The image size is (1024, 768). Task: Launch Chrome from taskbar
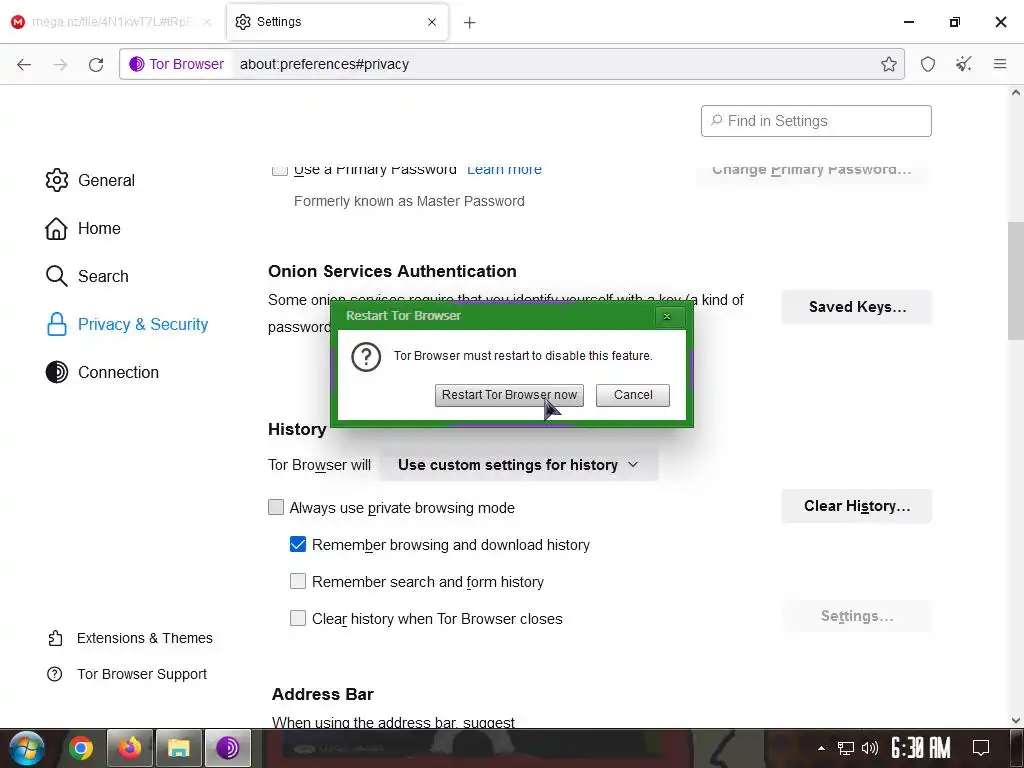[x=81, y=748]
